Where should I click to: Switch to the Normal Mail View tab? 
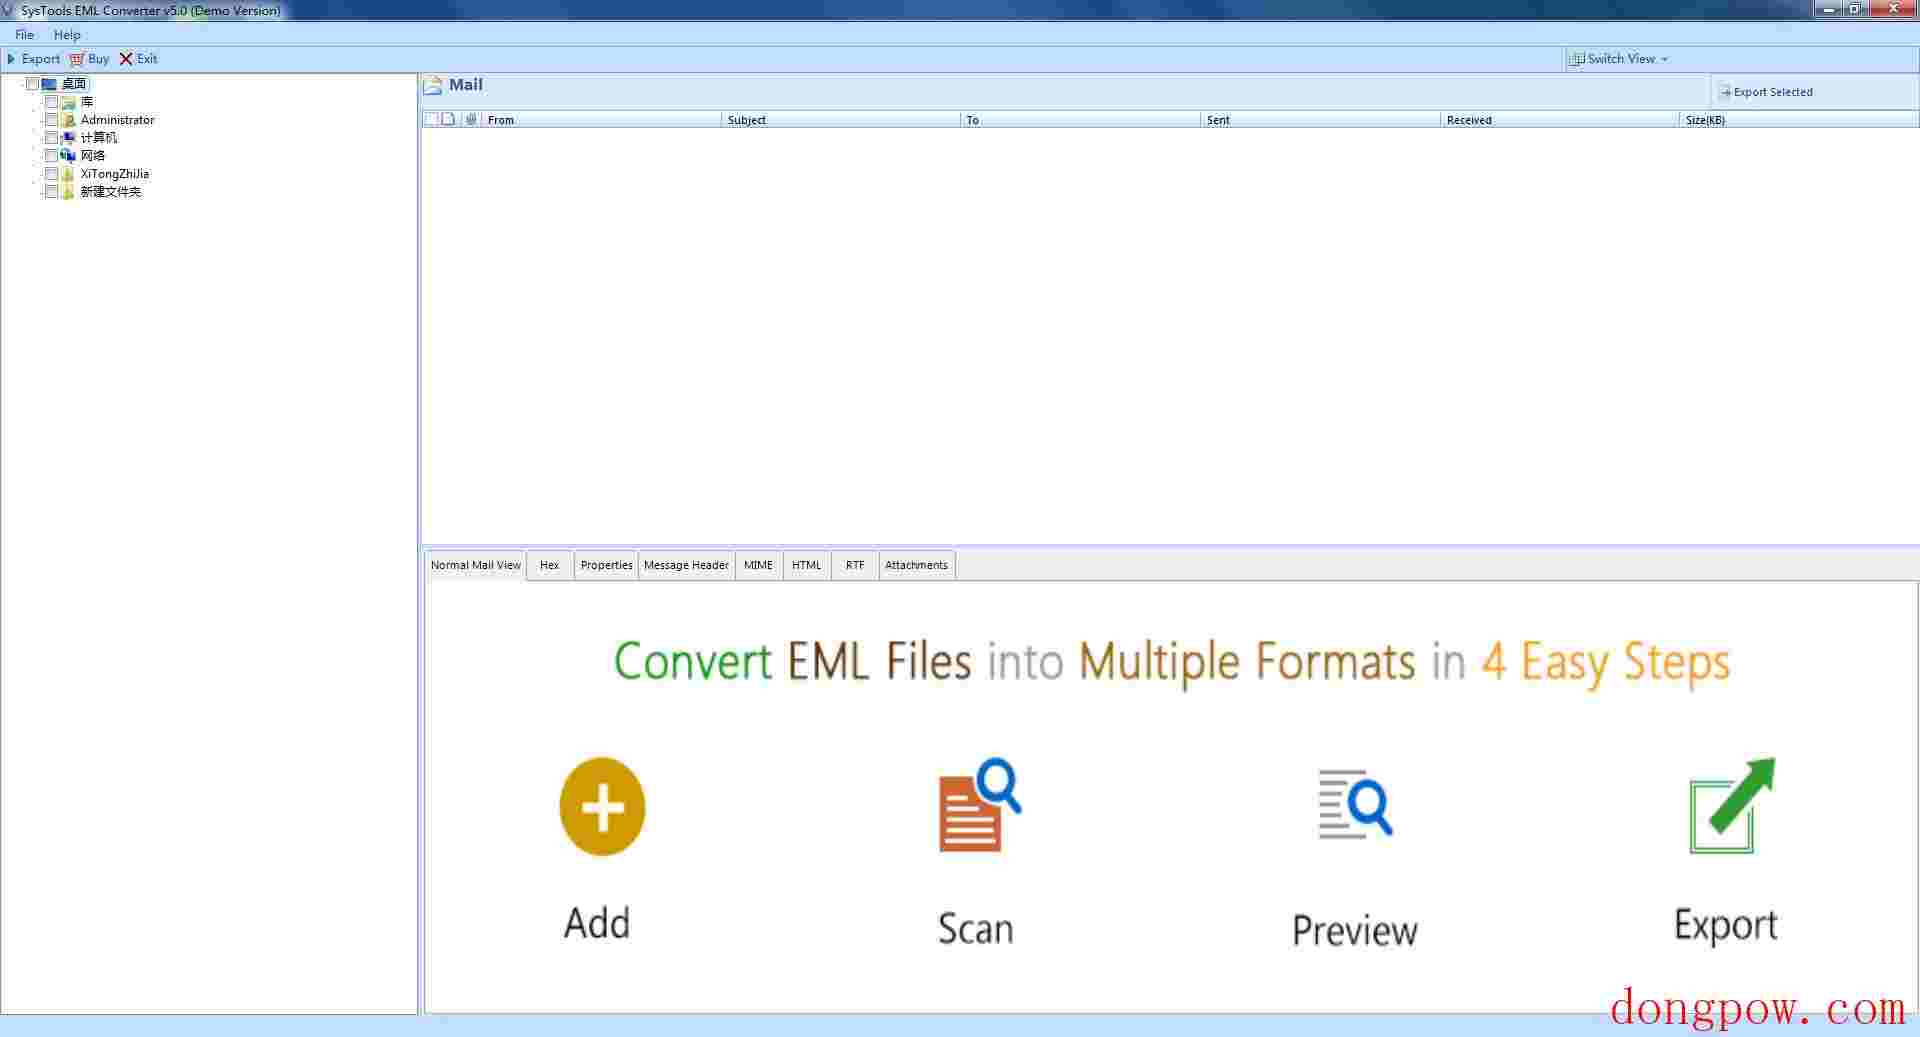click(x=475, y=565)
